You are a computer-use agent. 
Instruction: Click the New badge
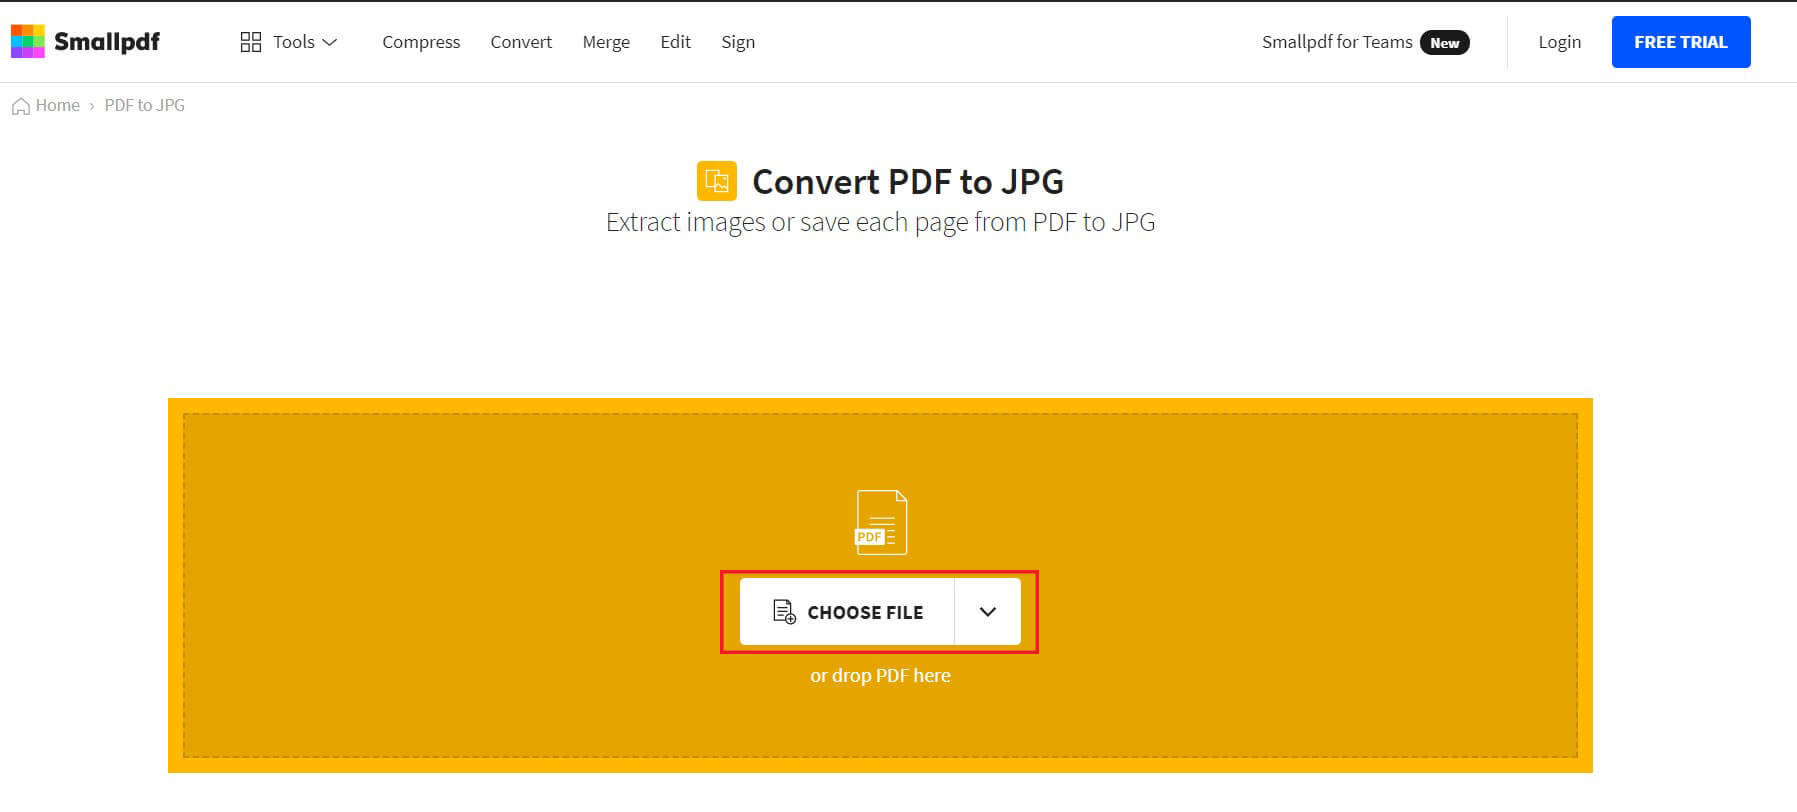click(1445, 43)
